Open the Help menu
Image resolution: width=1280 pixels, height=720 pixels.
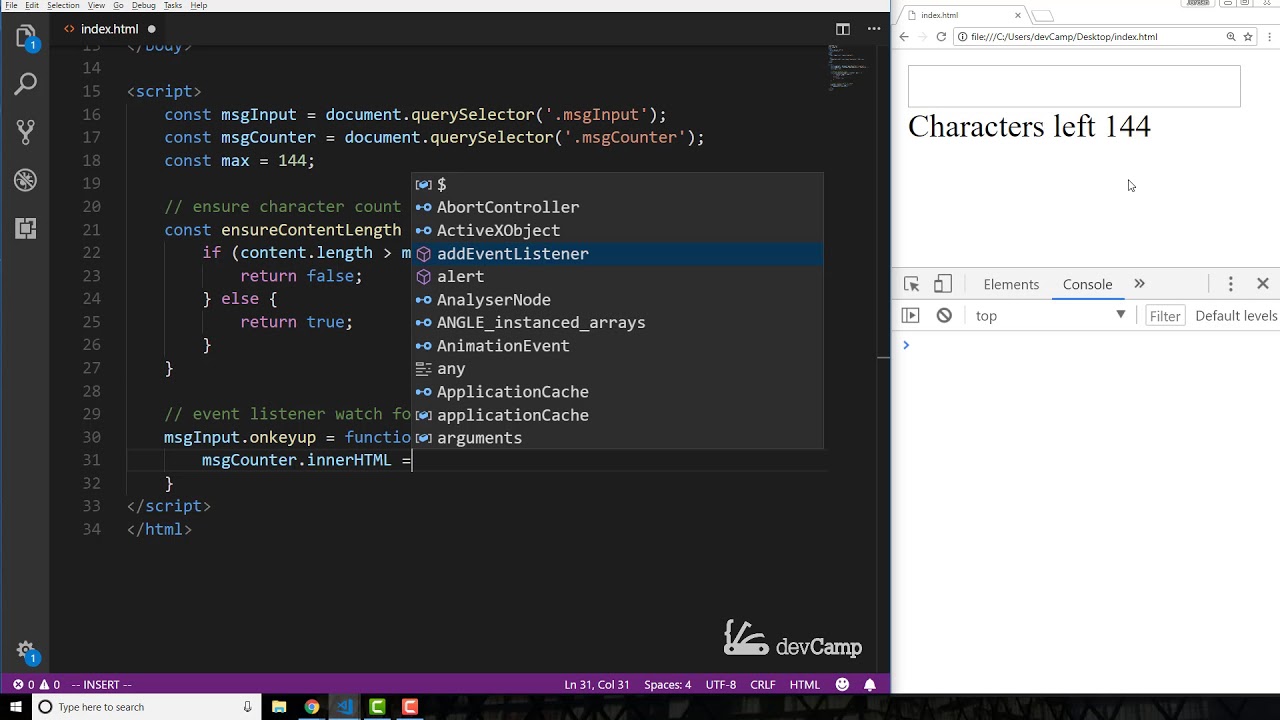click(x=199, y=6)
